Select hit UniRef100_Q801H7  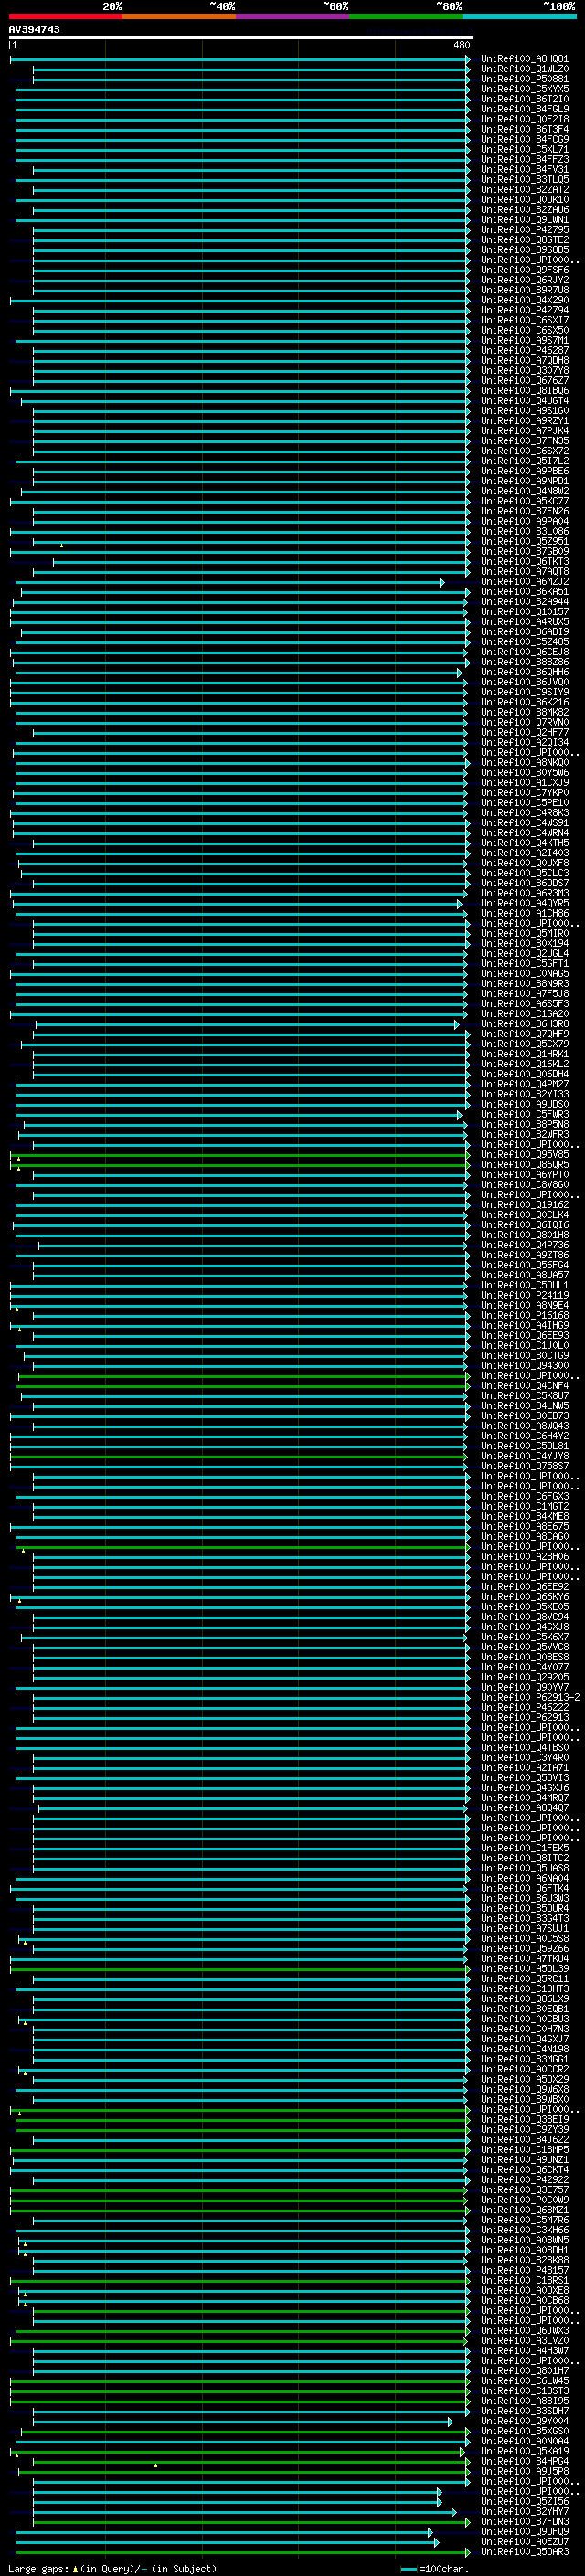(524, 2370)
